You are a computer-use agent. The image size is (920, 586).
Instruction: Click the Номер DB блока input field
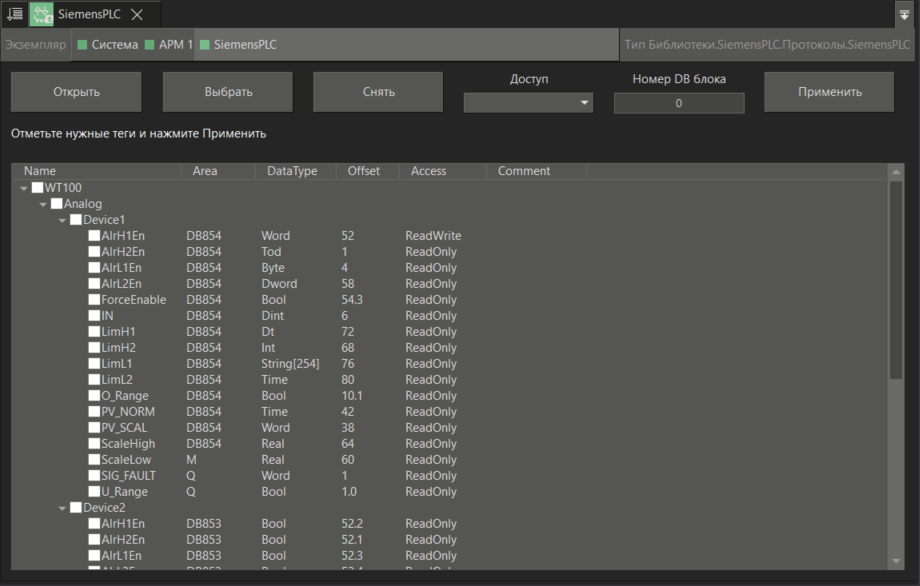pyautogui.click(x=678, y=102)
